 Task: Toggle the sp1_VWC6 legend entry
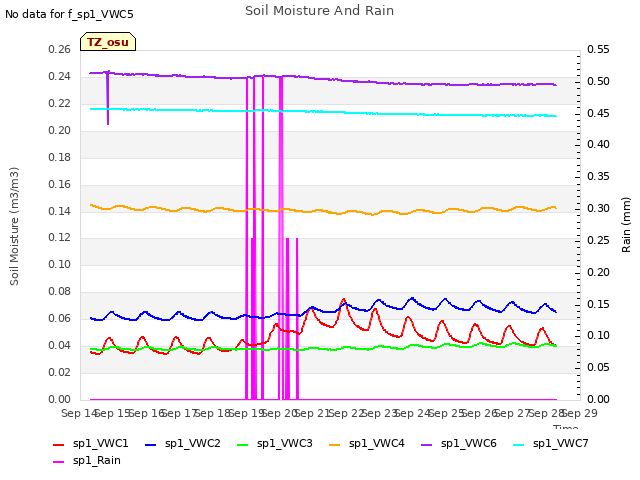[x=459, y=444]
